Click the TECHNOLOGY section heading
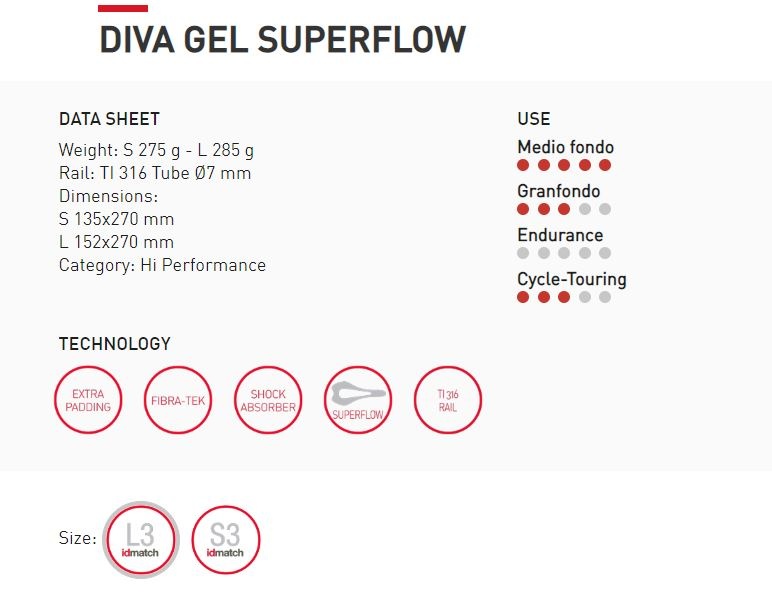The height and width of the screenshot is (597, 772). [115, 344]
